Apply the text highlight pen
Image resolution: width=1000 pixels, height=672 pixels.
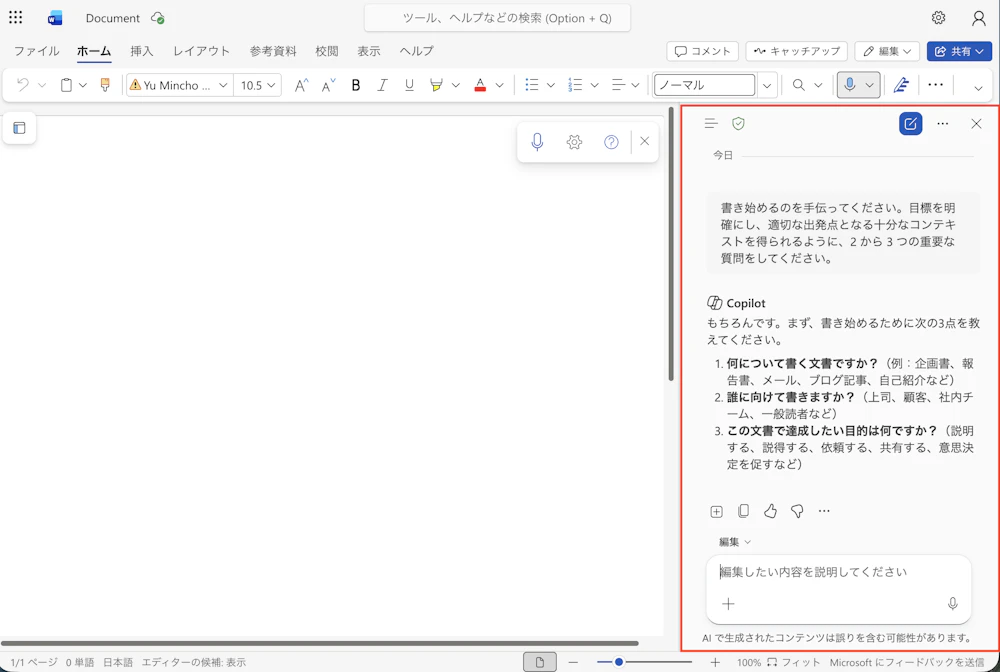pos(436,85)
